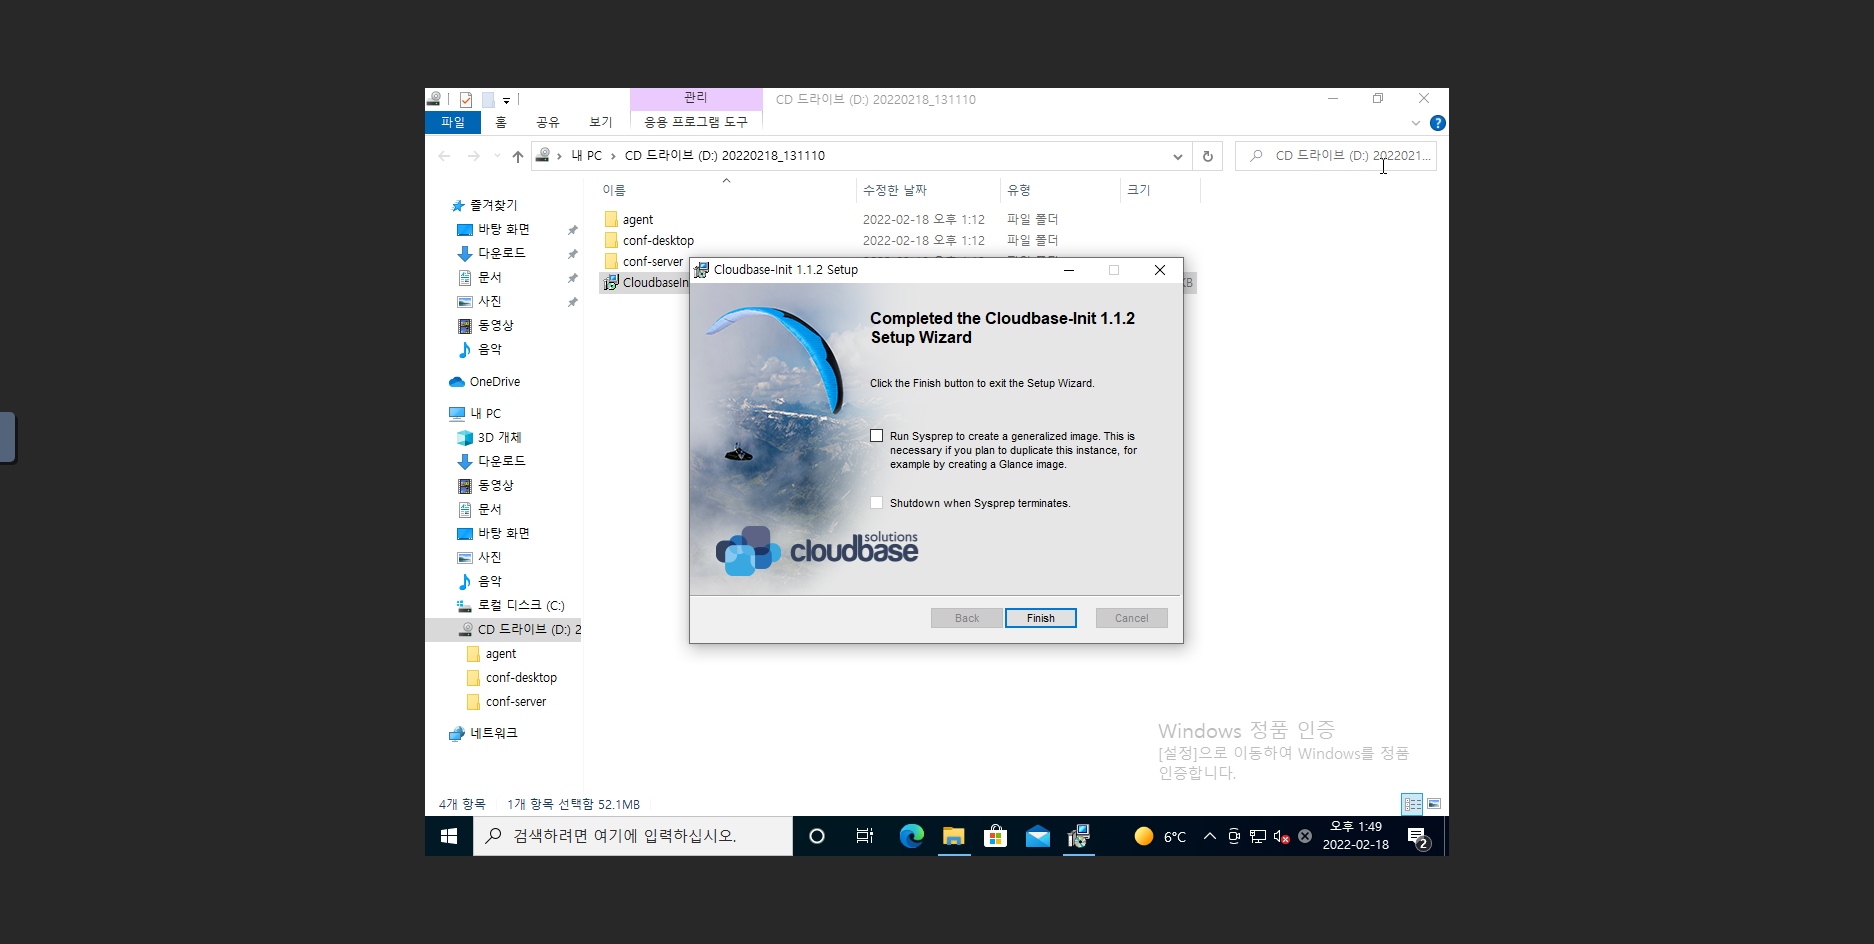Sort by the 이름 column header

pyautogui.click(x=614, y=190)
